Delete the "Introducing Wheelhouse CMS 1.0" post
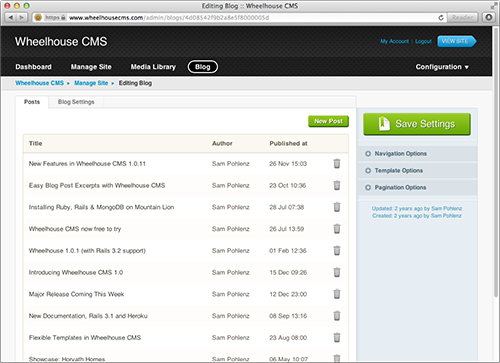This screenshot has width=500, height=363. [x=337, y=272]
